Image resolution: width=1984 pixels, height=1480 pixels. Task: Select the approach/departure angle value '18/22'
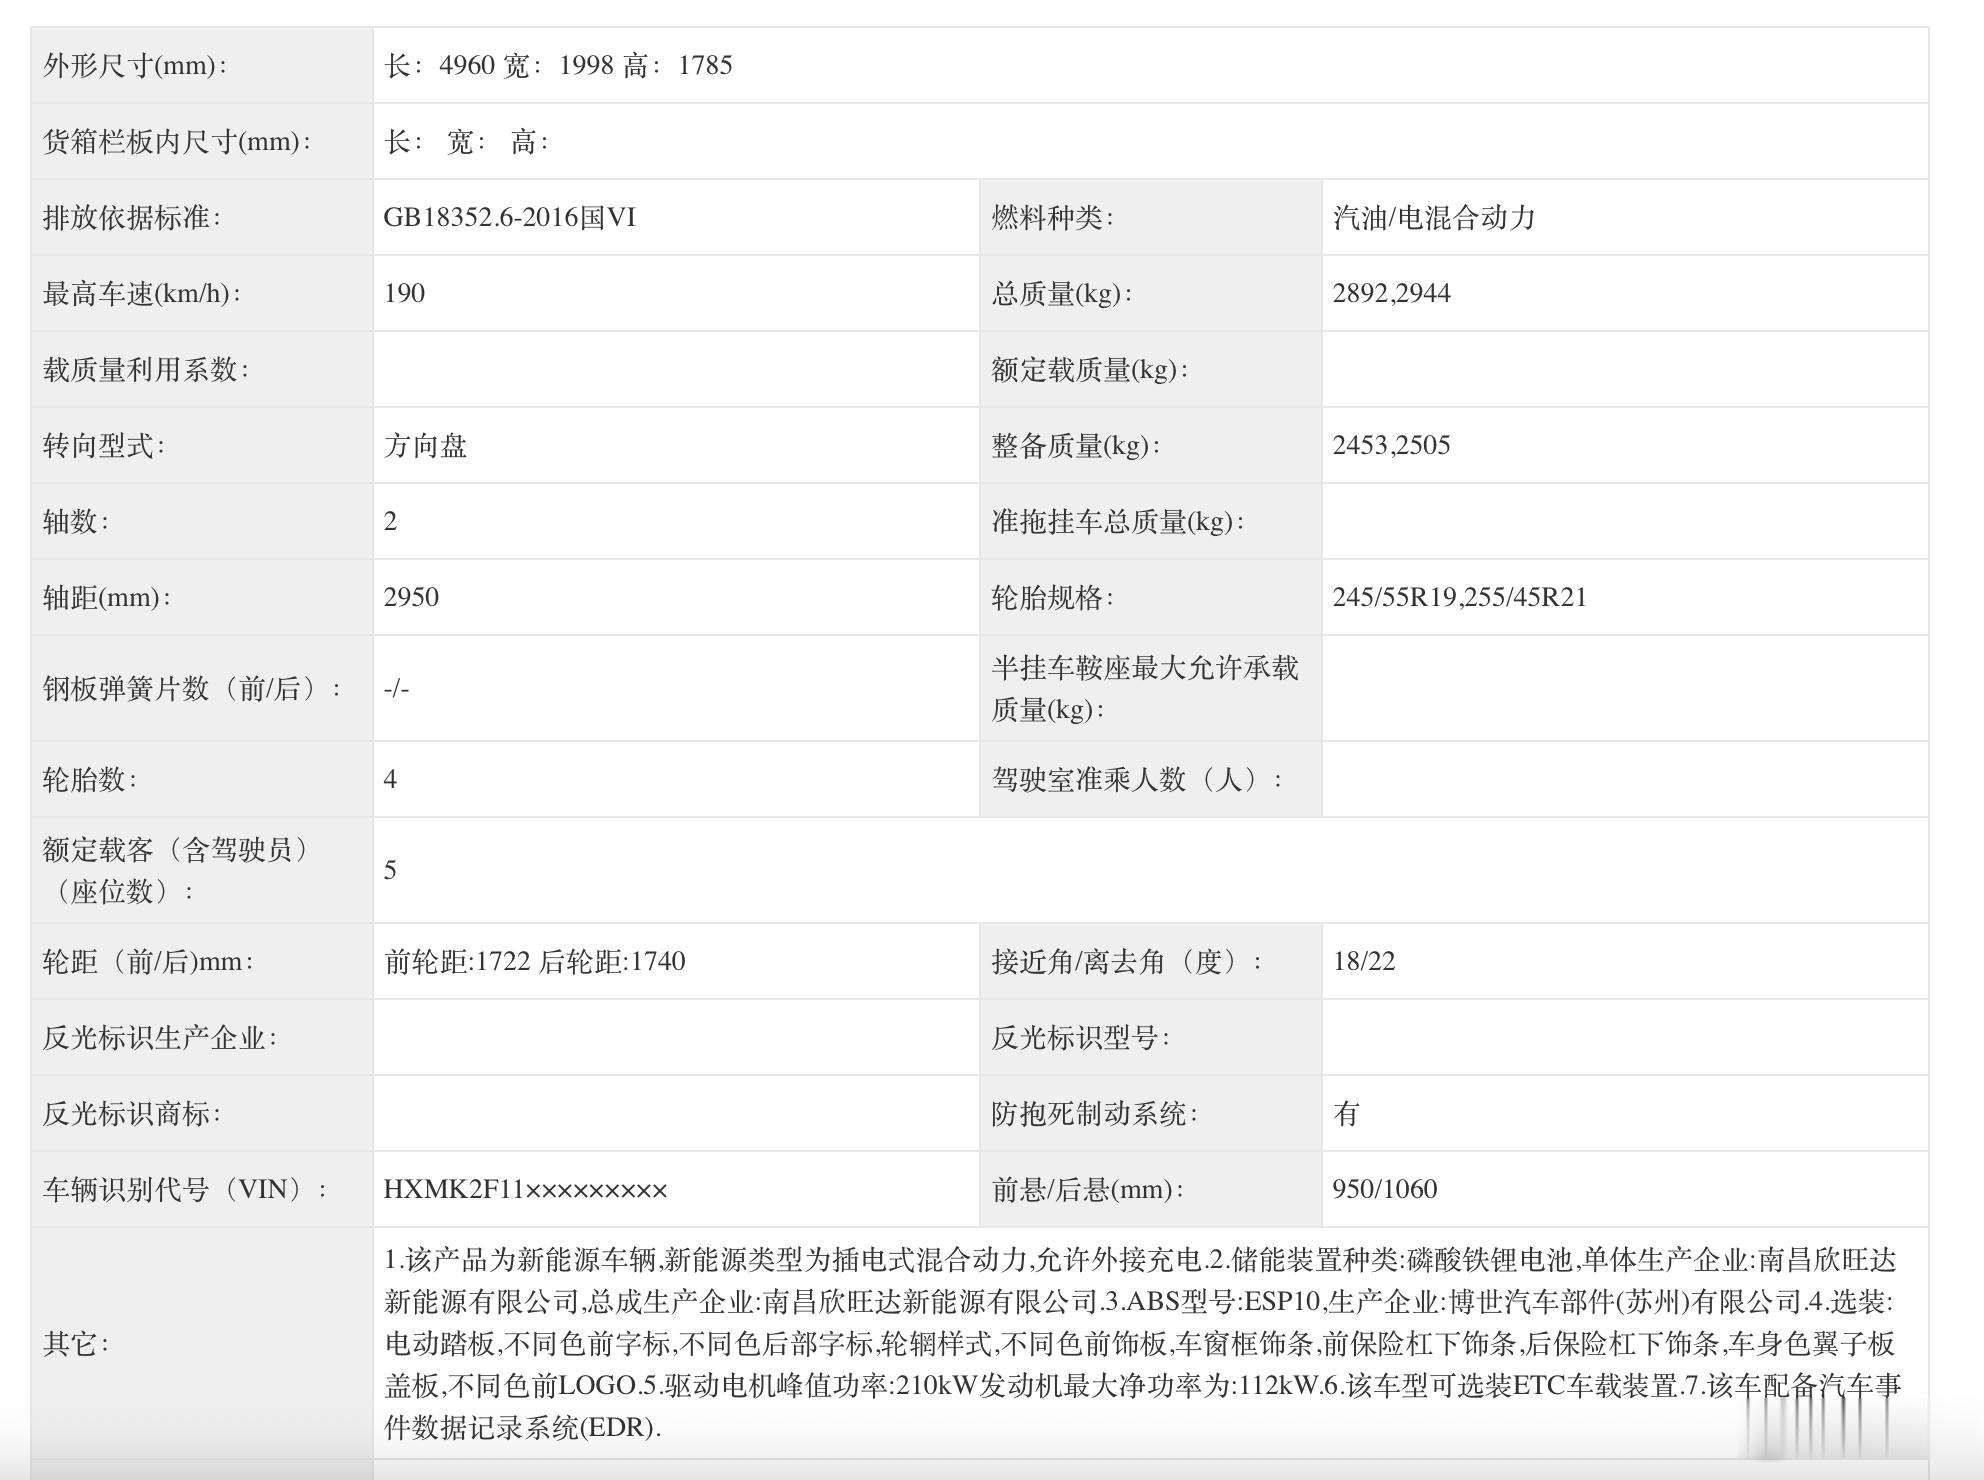pos(1363,961)
